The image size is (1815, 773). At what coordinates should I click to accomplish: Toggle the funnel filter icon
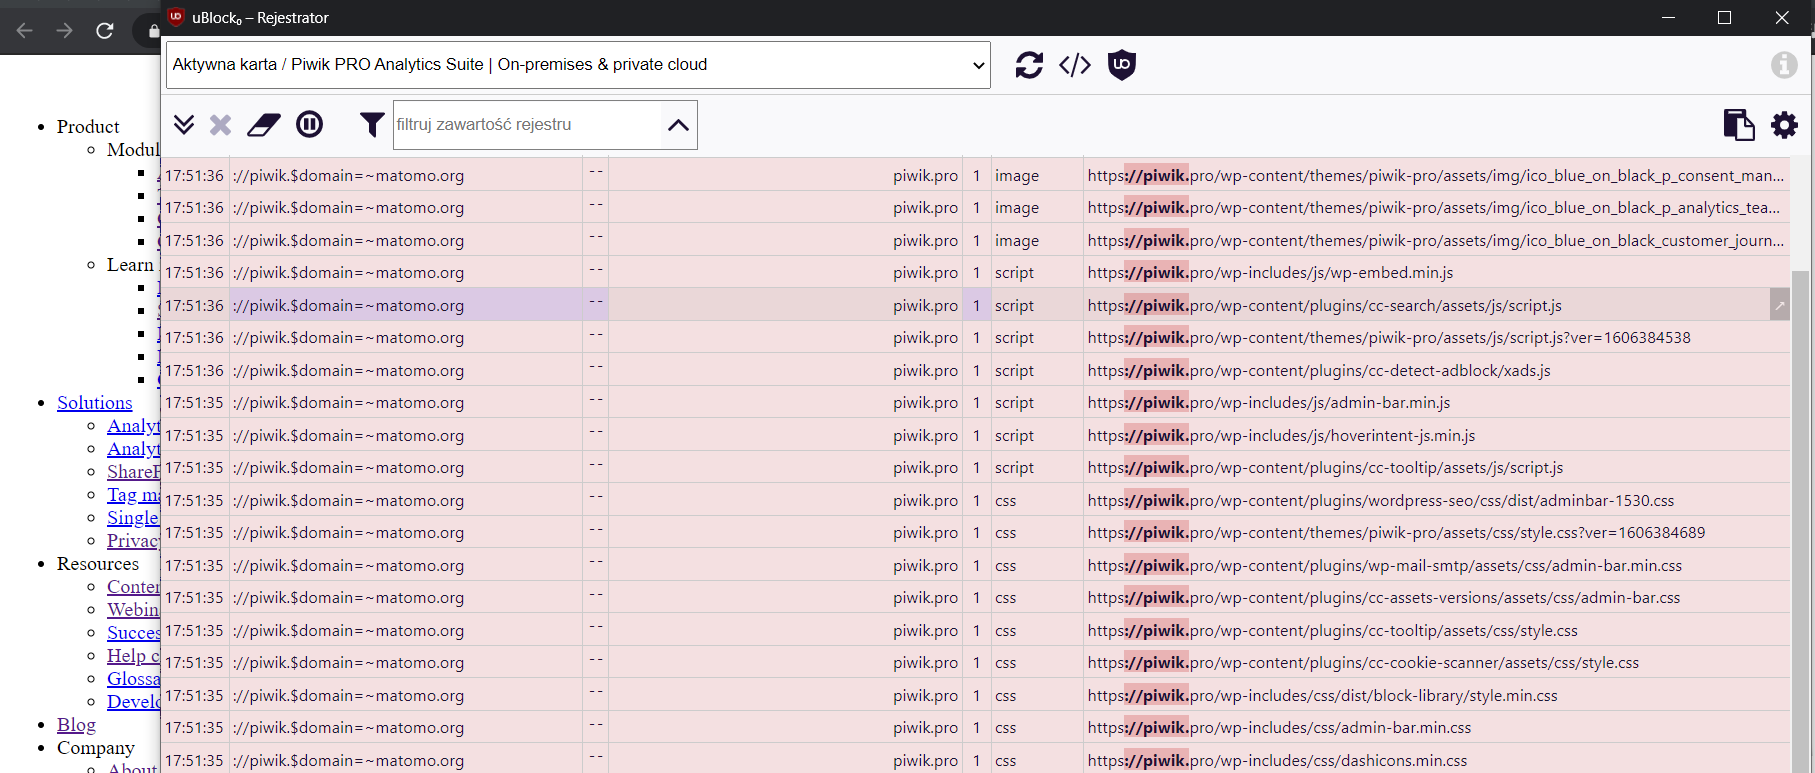[372, 124]
